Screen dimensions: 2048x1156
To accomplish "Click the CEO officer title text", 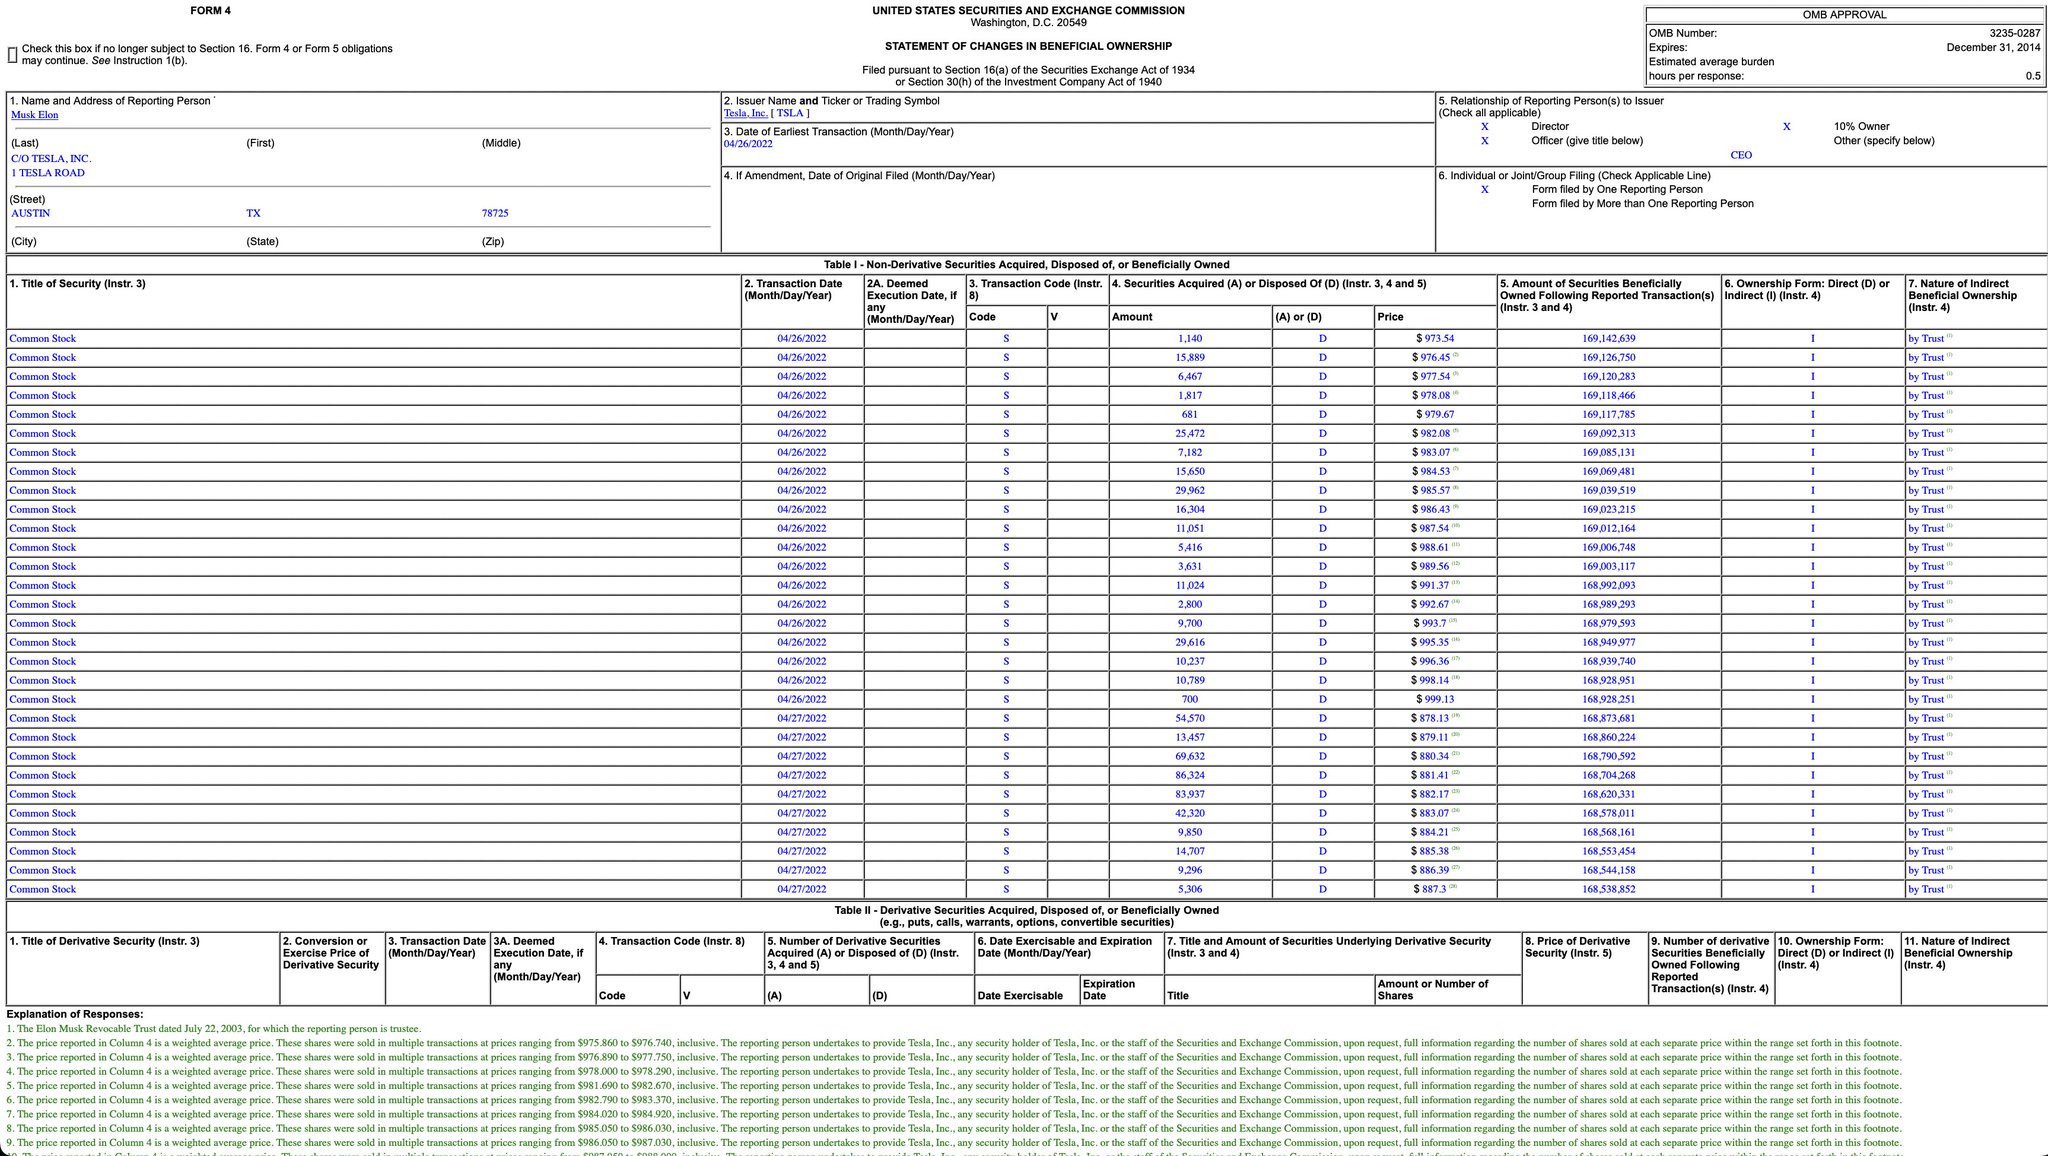I will coord(1741,155).
